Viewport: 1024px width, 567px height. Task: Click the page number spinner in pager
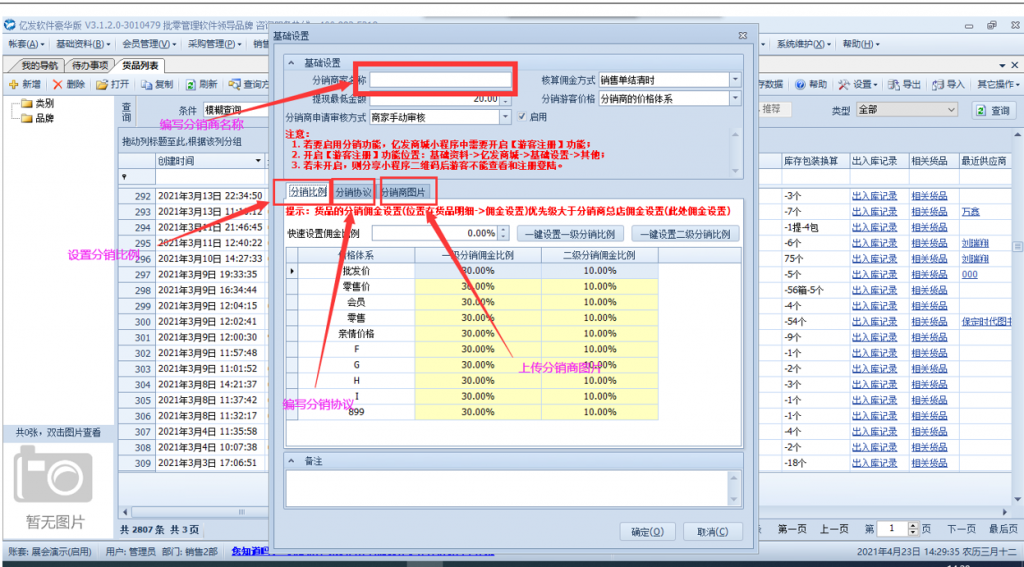[x=913, y=528]
